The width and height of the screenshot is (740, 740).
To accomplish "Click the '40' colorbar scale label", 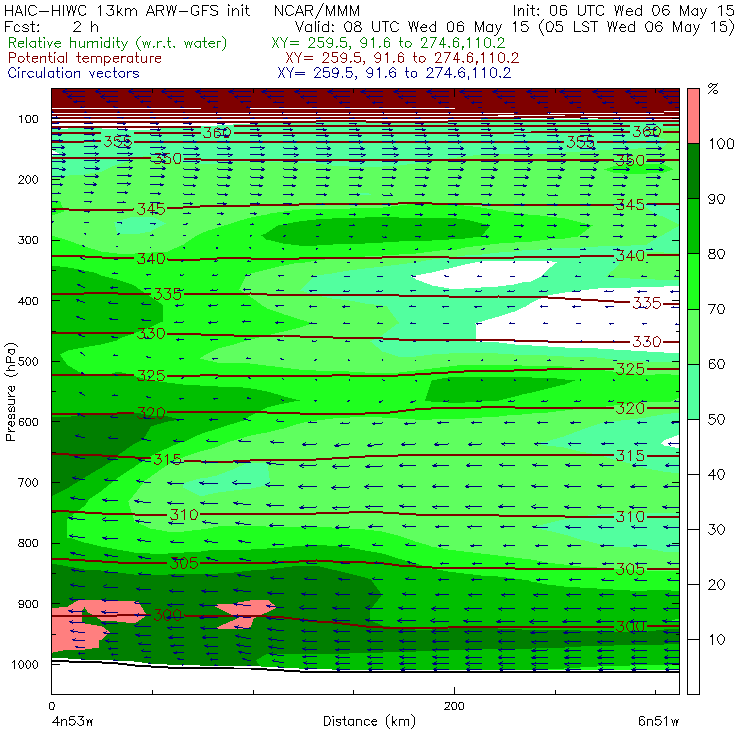I will click(x=716, y=475).
